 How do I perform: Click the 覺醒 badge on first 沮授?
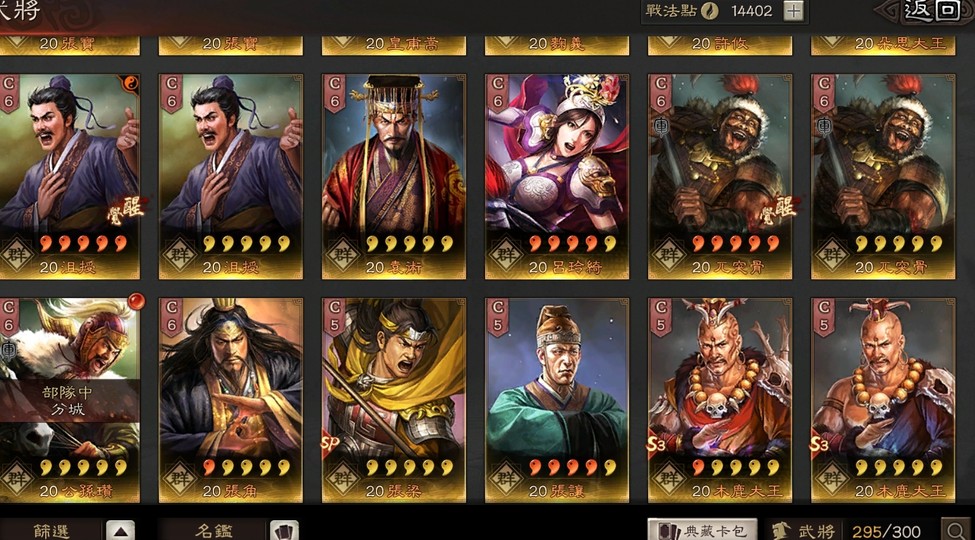(126, 209)
